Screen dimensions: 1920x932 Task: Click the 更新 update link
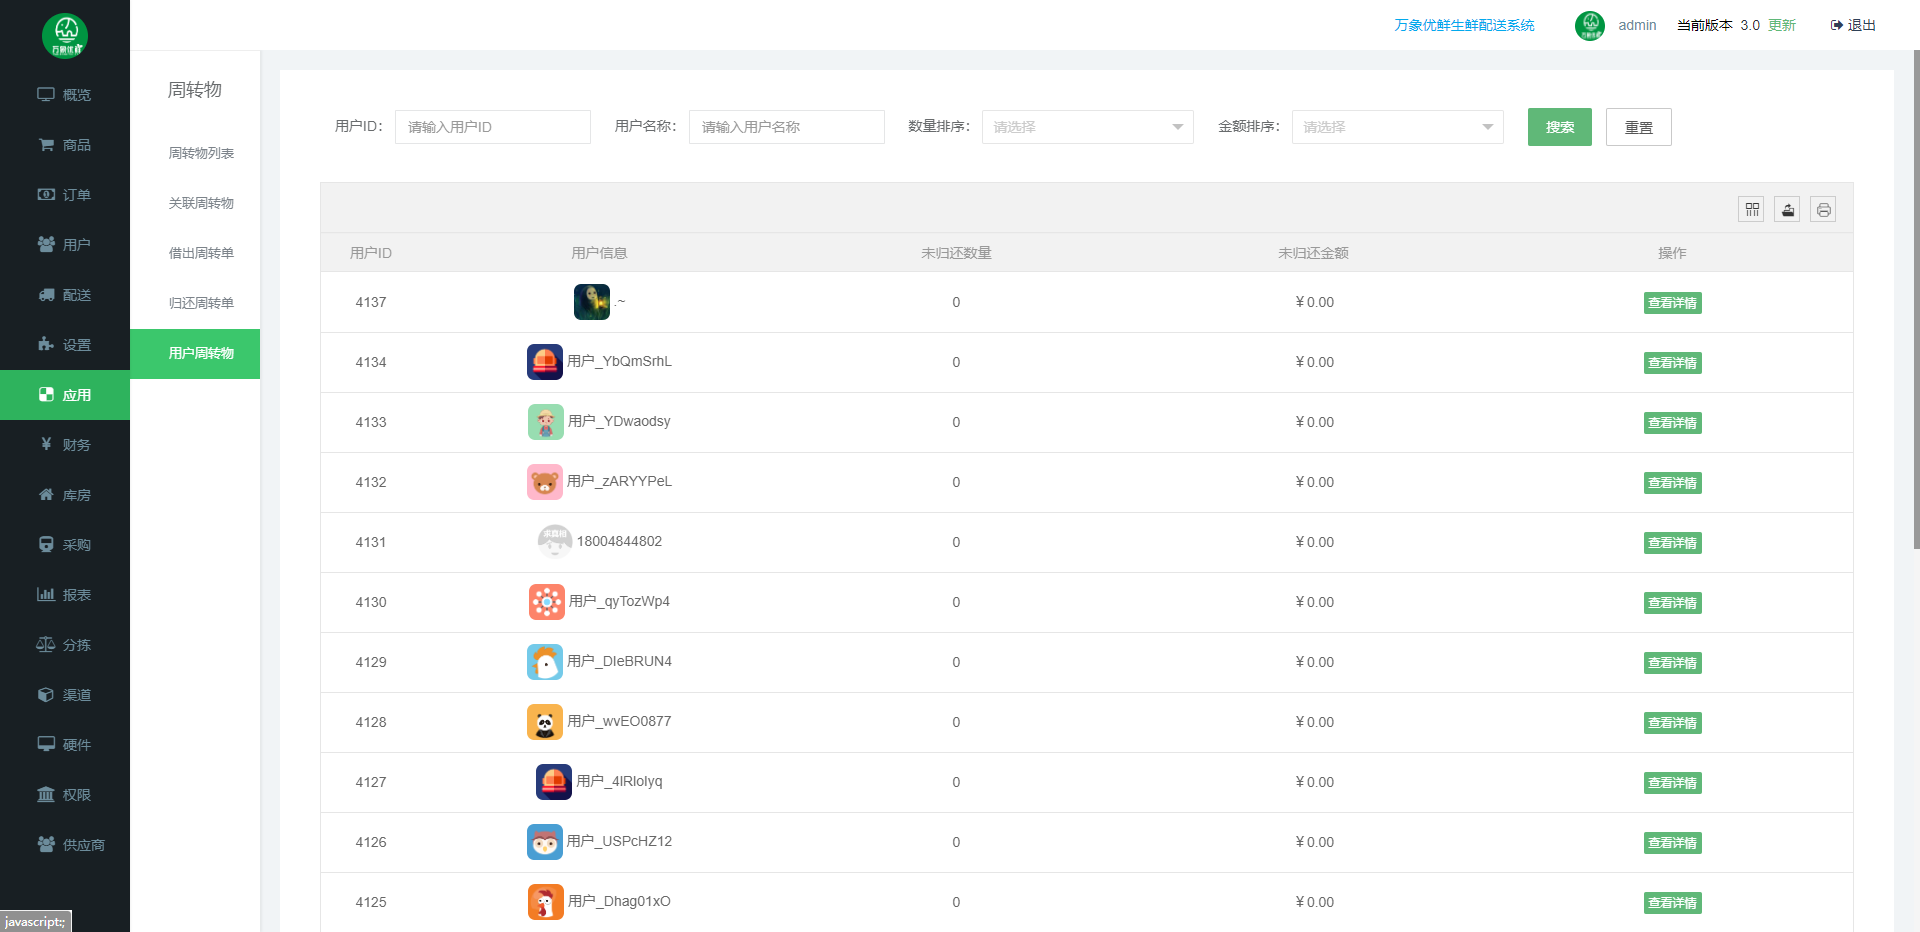[x=1782, y=25]
